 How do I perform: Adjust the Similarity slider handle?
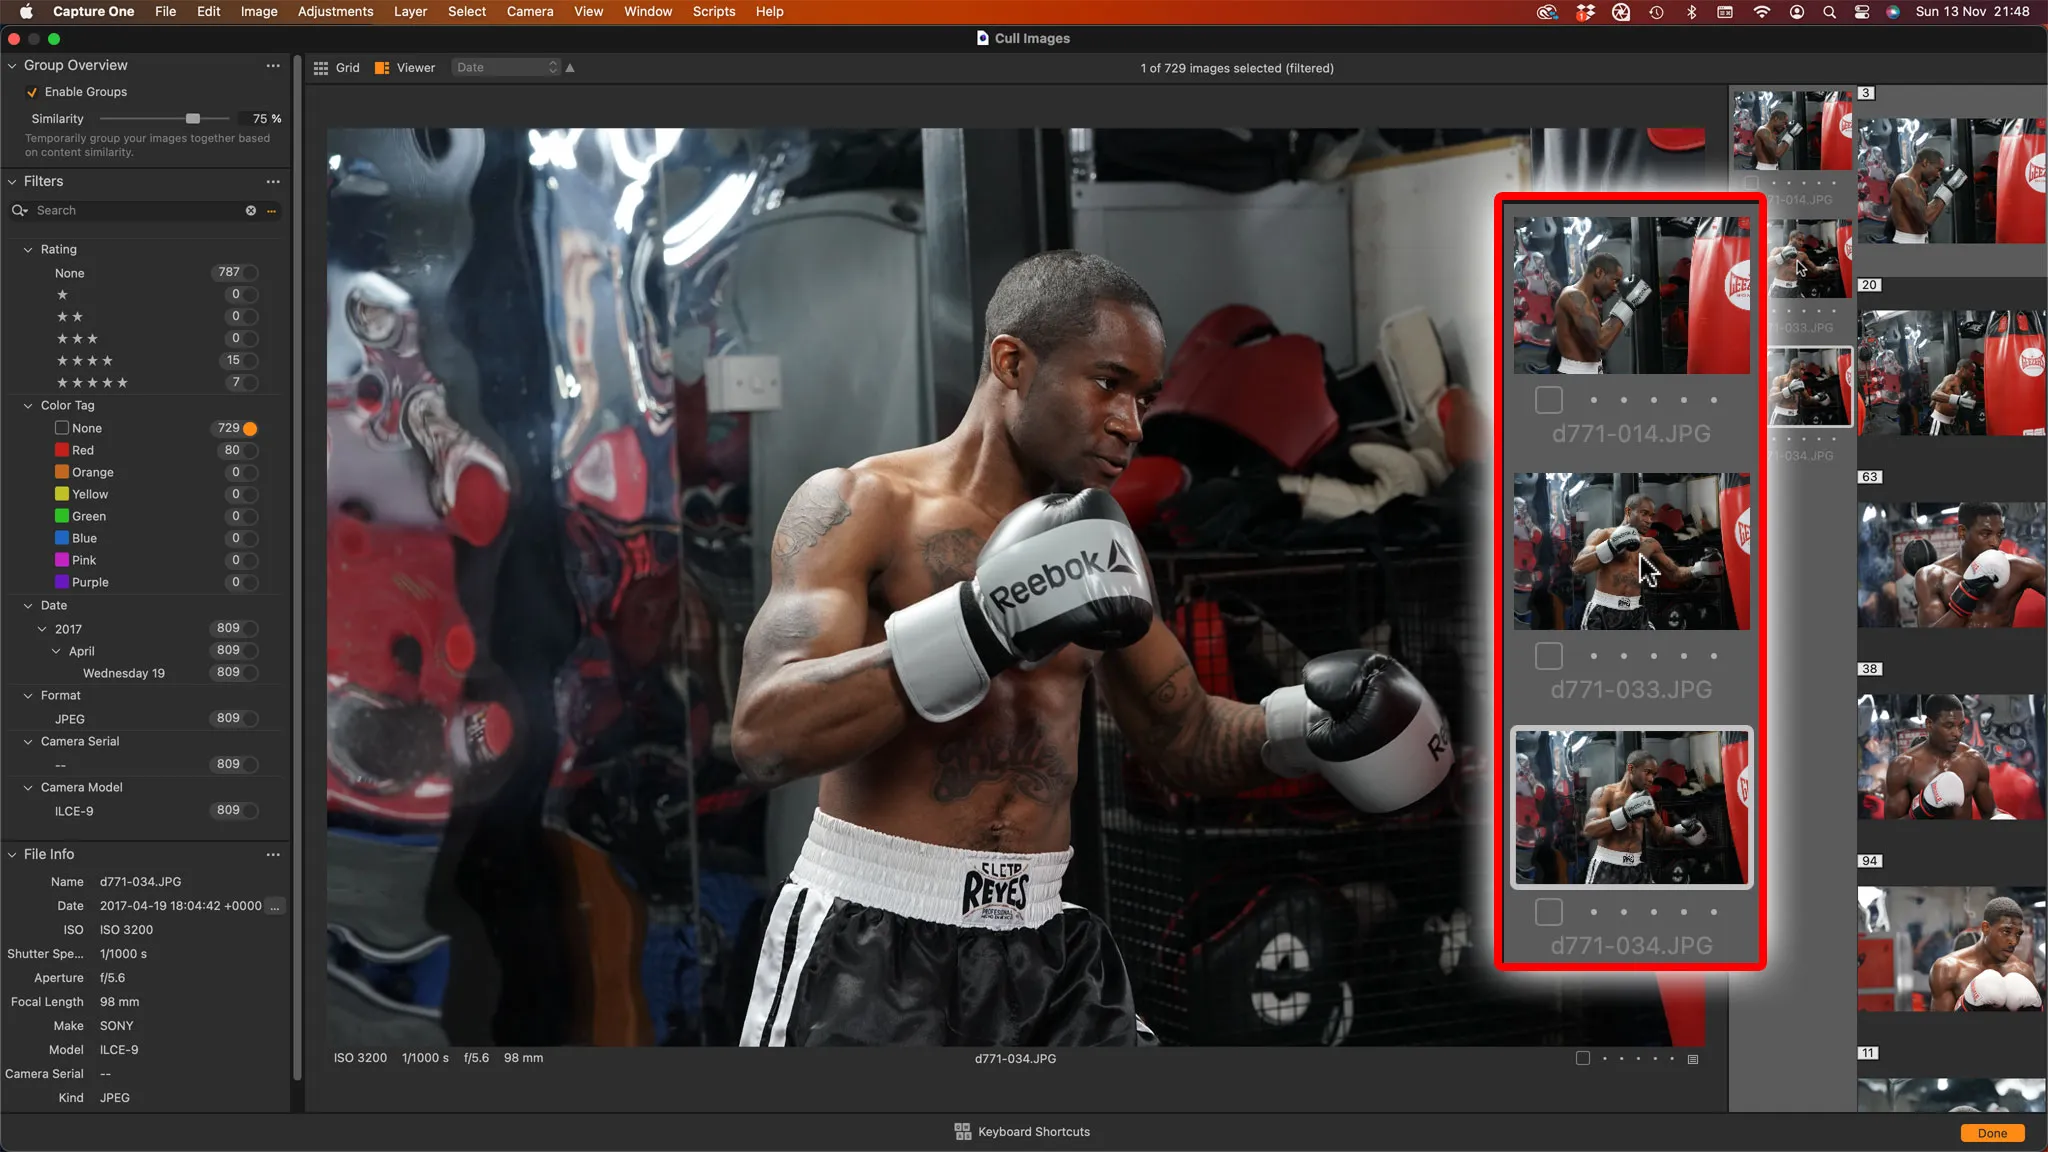[193, 119]
